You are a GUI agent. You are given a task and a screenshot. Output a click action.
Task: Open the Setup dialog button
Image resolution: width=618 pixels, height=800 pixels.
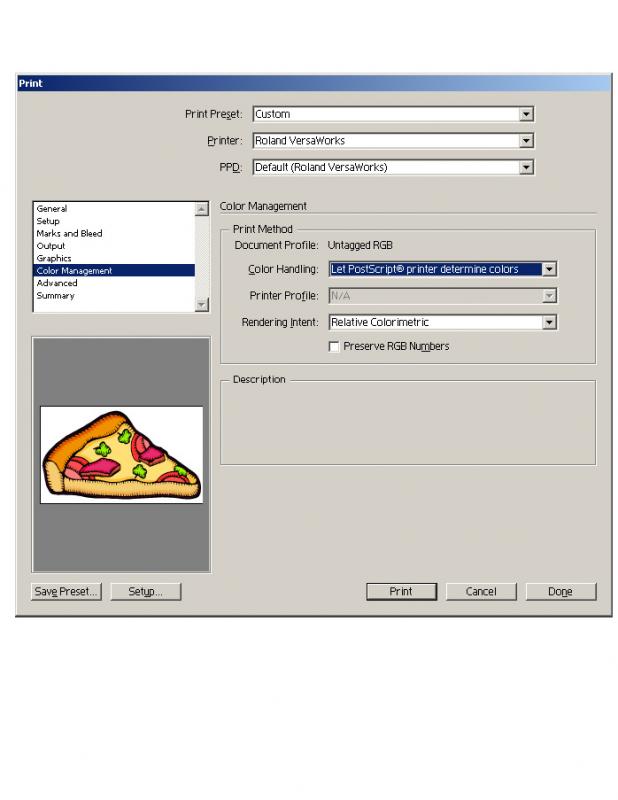[145, 591]
